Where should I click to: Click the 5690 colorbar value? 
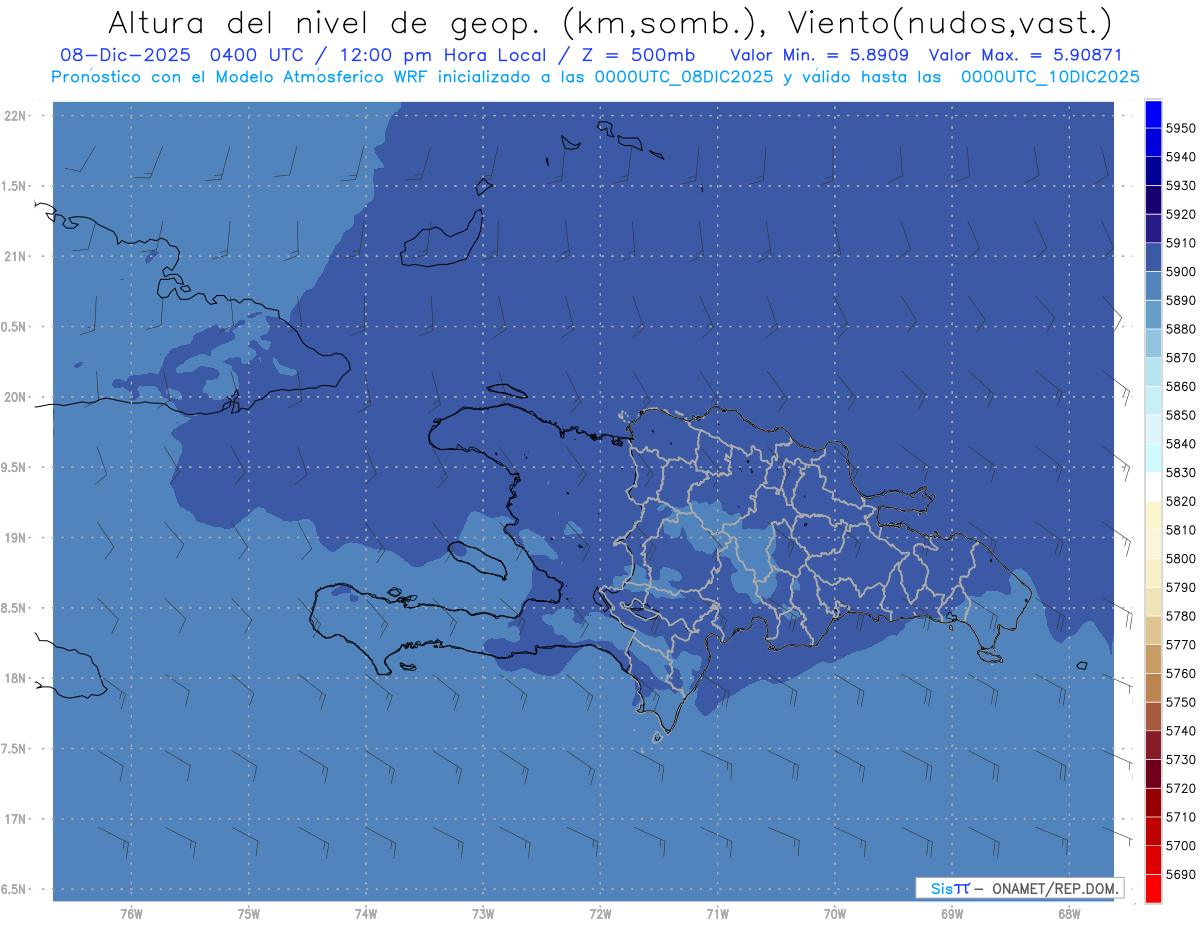click(x=1181, y=874)
